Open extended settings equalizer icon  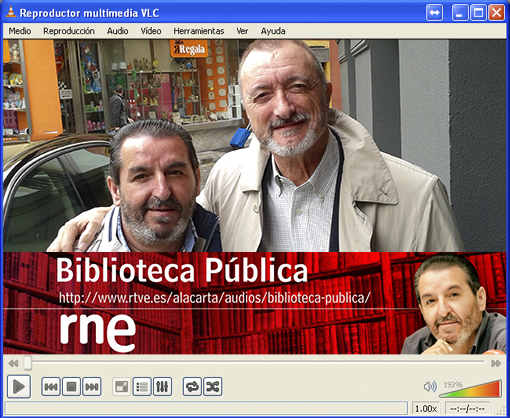pos(162,387)
